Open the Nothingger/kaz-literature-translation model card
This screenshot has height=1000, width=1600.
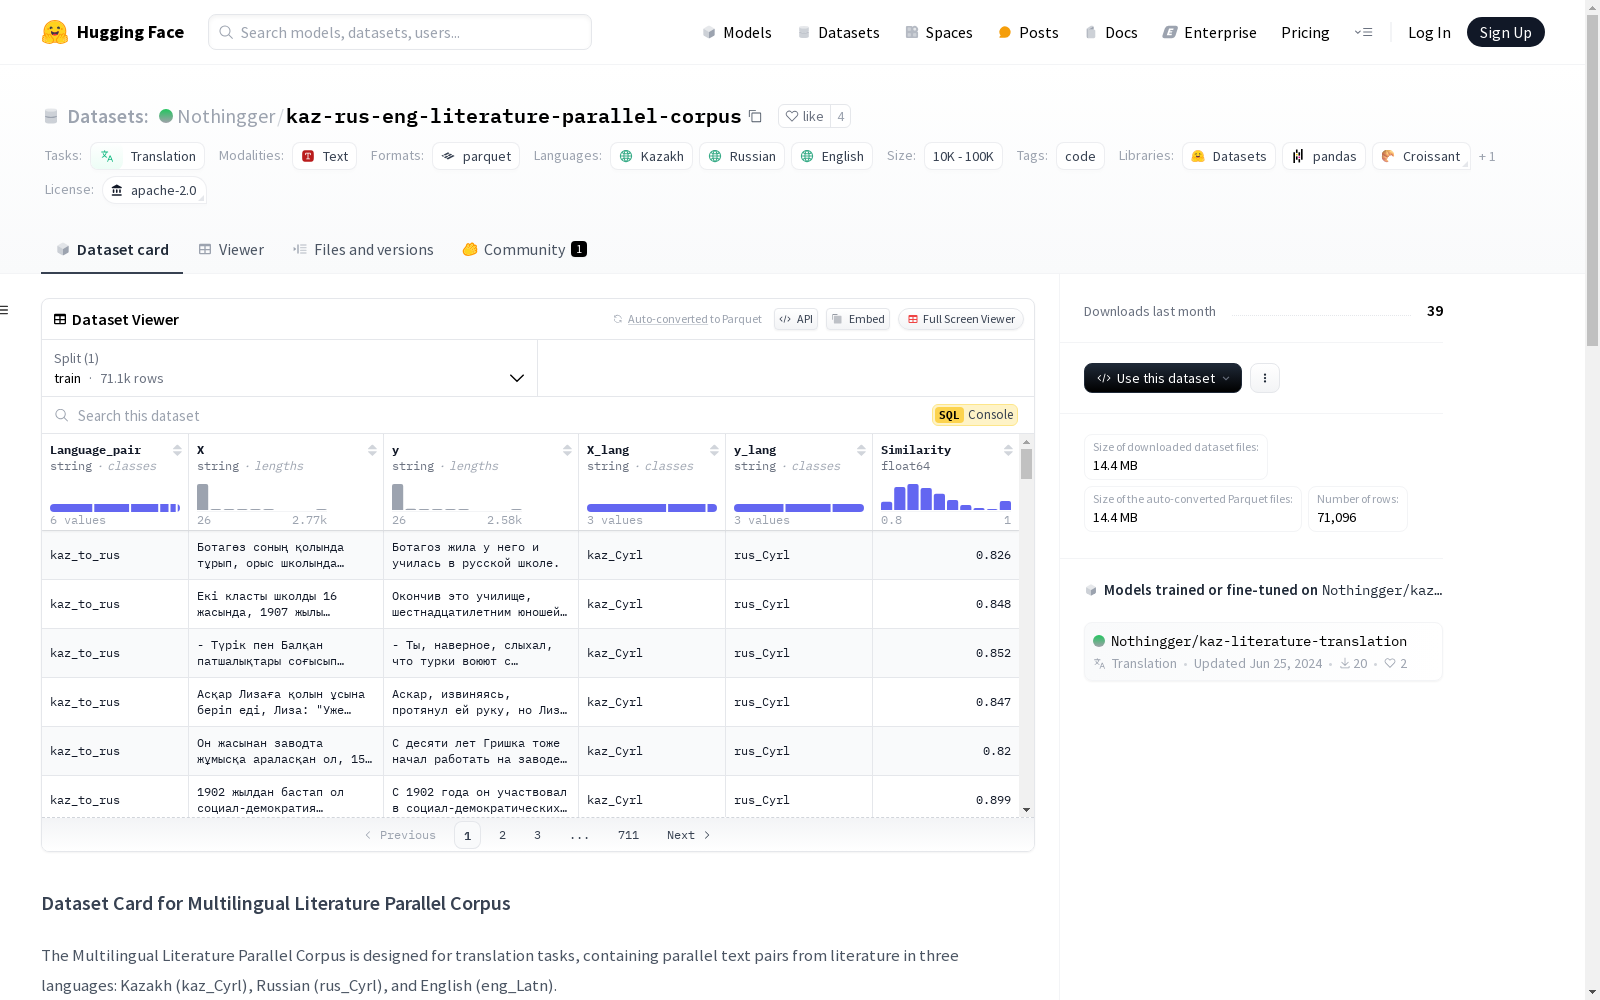coord(1263,651)
